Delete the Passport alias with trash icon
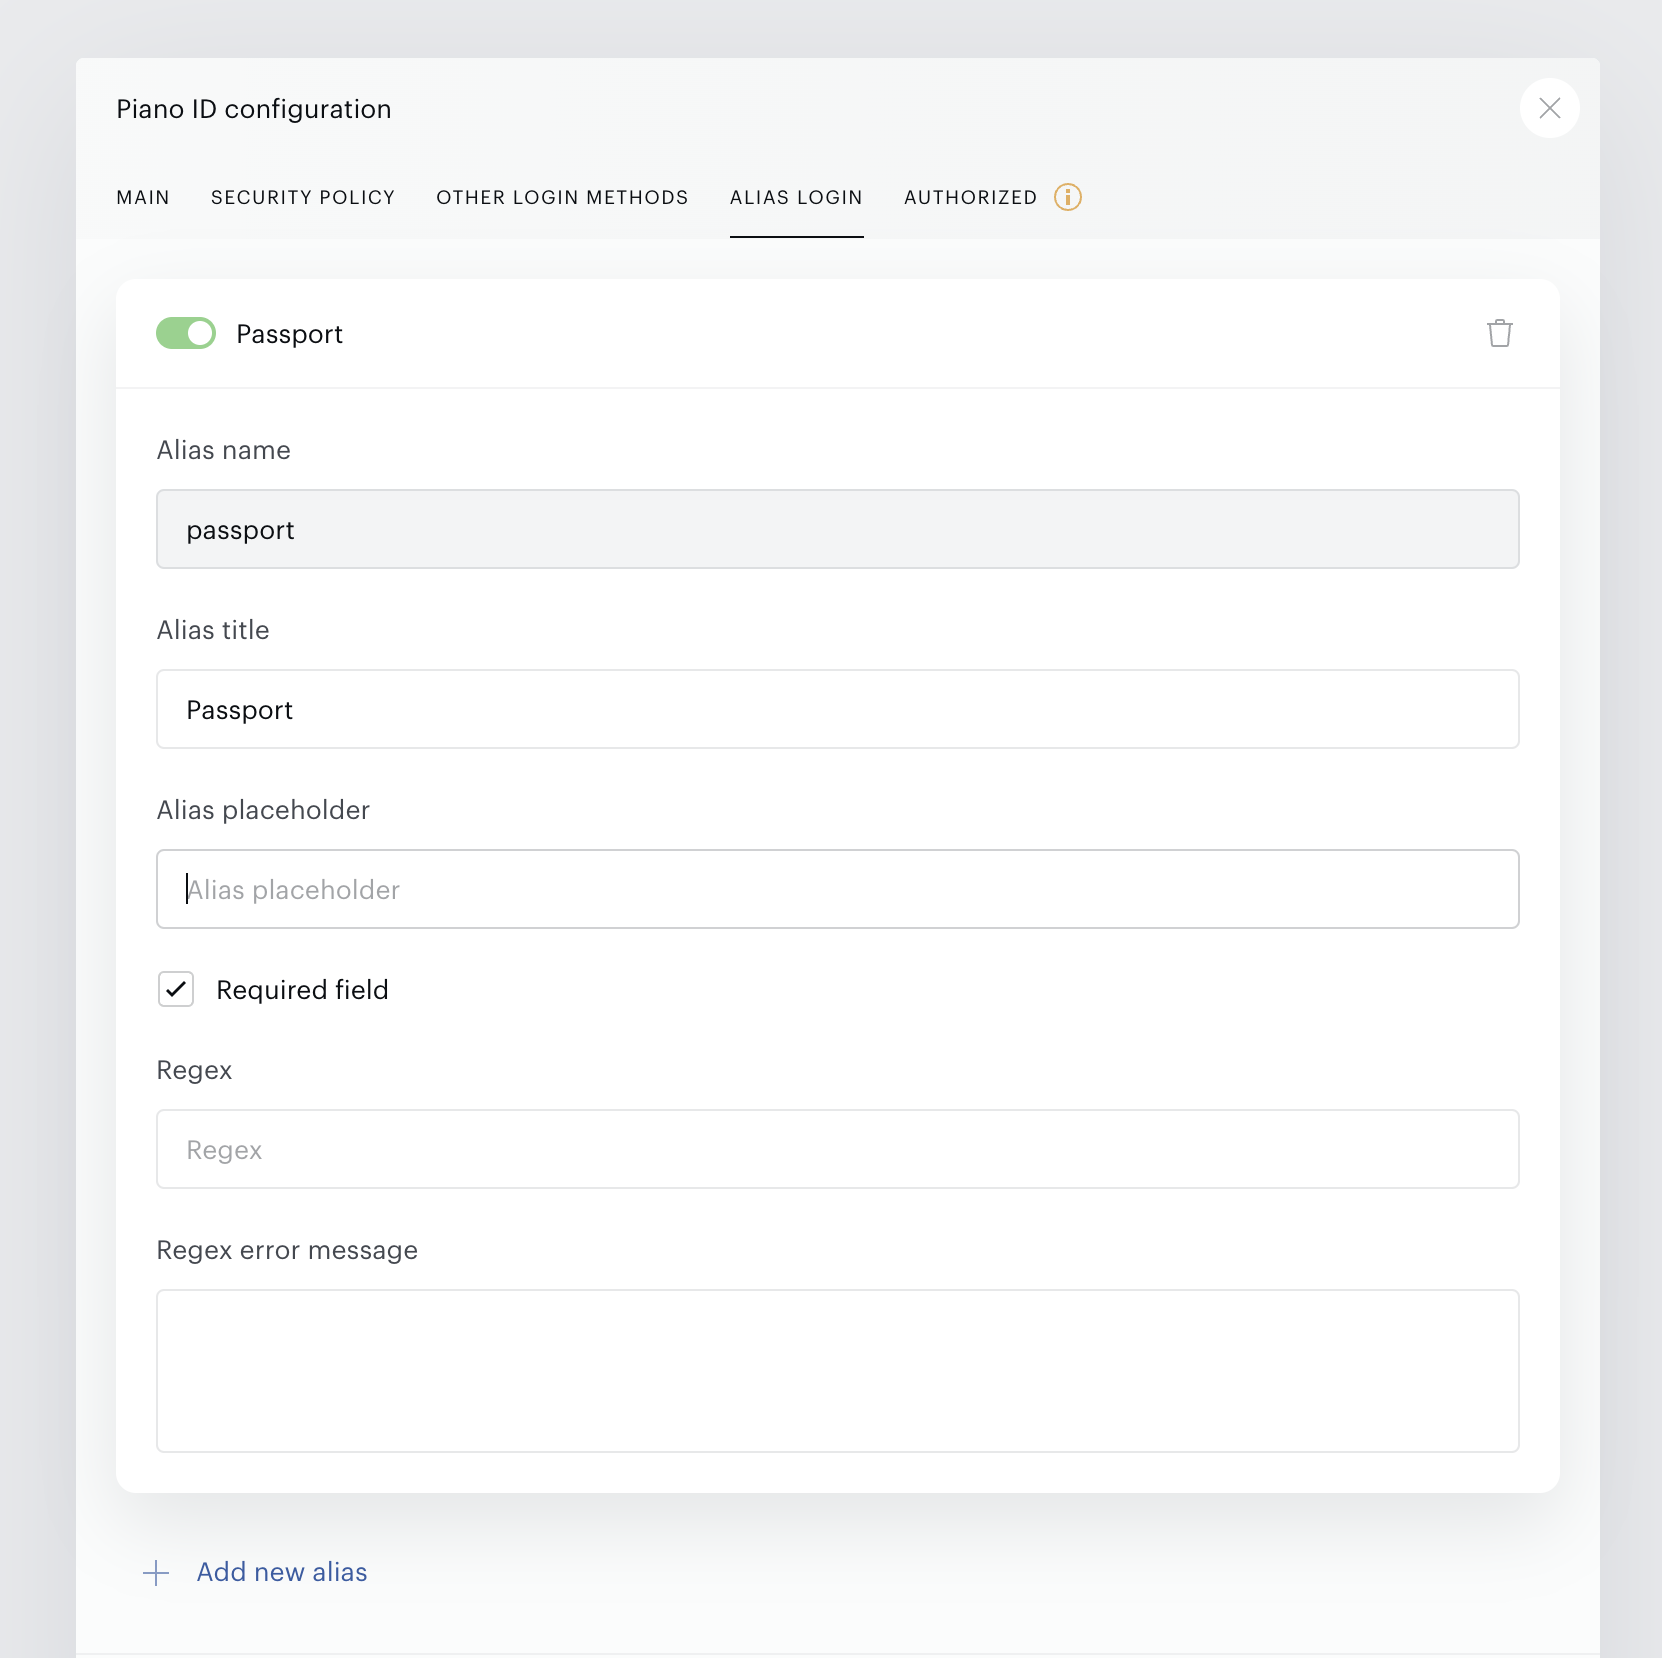 [x=1499, y=333]
